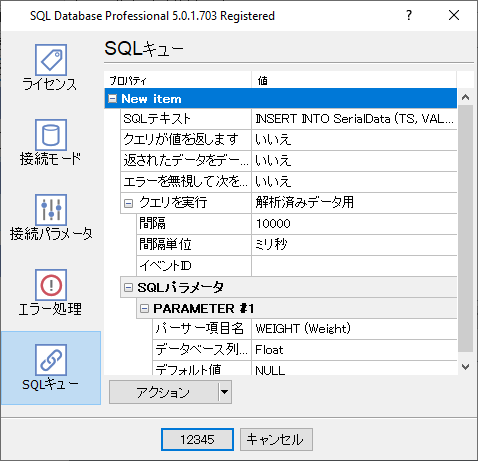Select the 返されたデータをデー... property

(186, 161)
